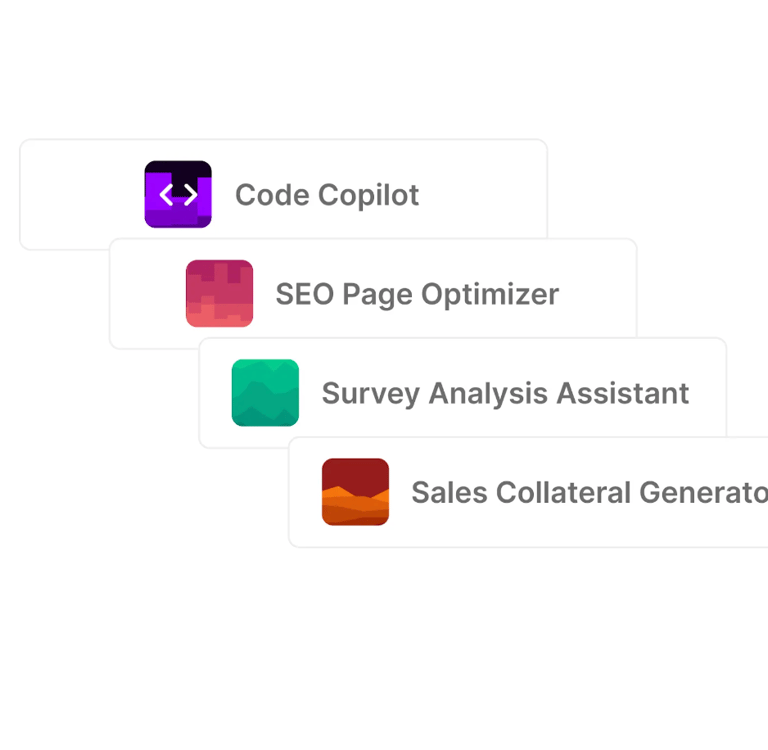Click the word "Assistant" in third card

[622, 393]
